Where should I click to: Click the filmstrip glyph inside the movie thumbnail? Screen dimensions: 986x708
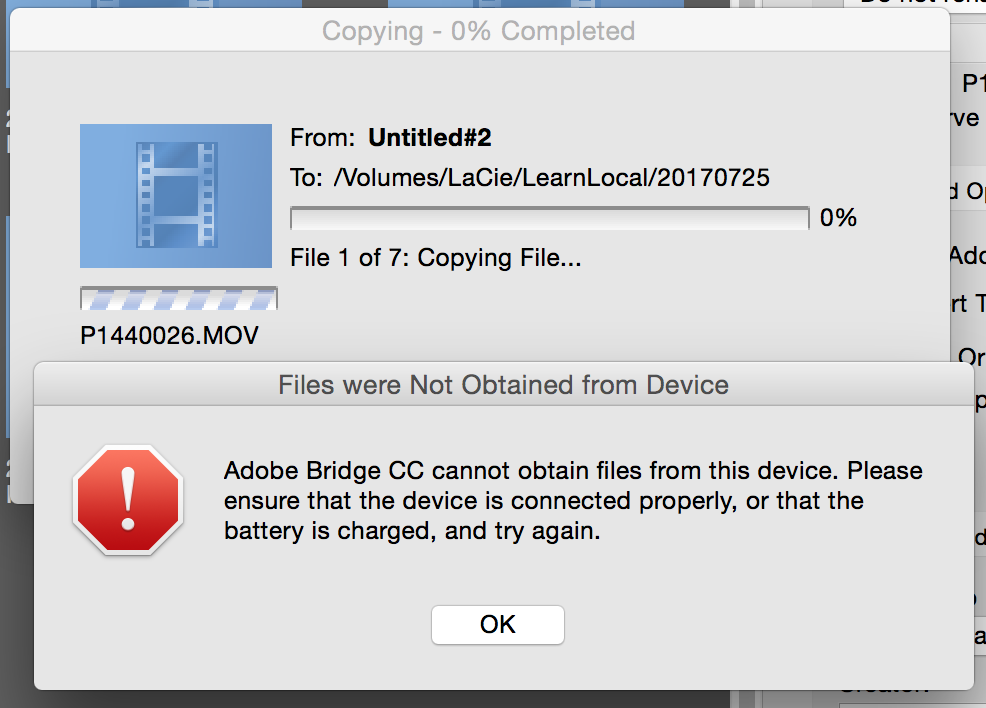(x=177, y=194)
